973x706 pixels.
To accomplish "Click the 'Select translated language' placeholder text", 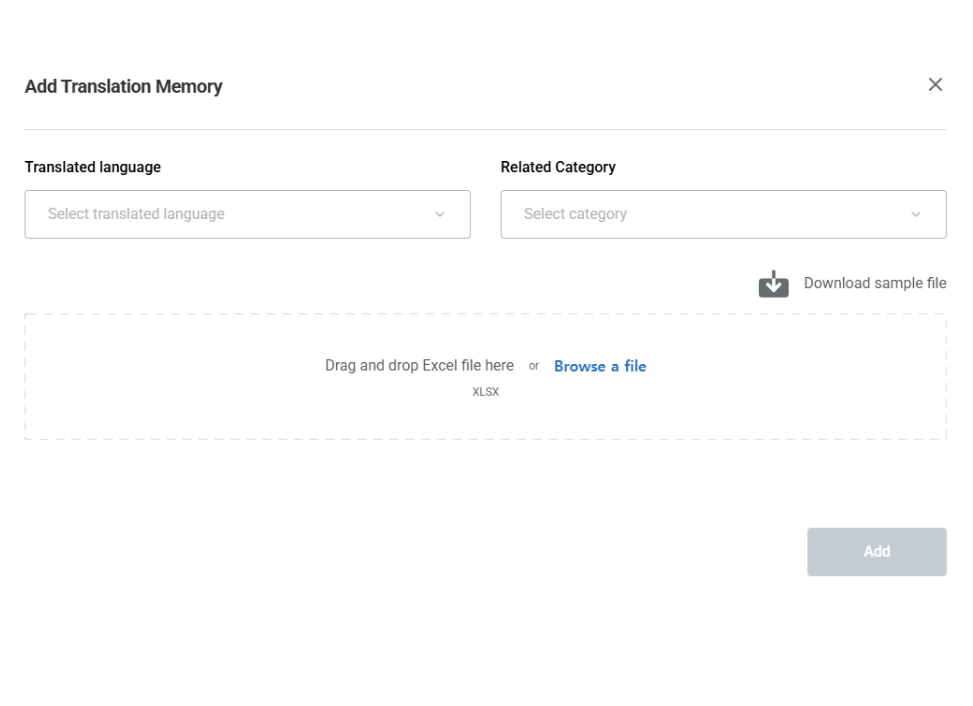I will pos(136,214).
